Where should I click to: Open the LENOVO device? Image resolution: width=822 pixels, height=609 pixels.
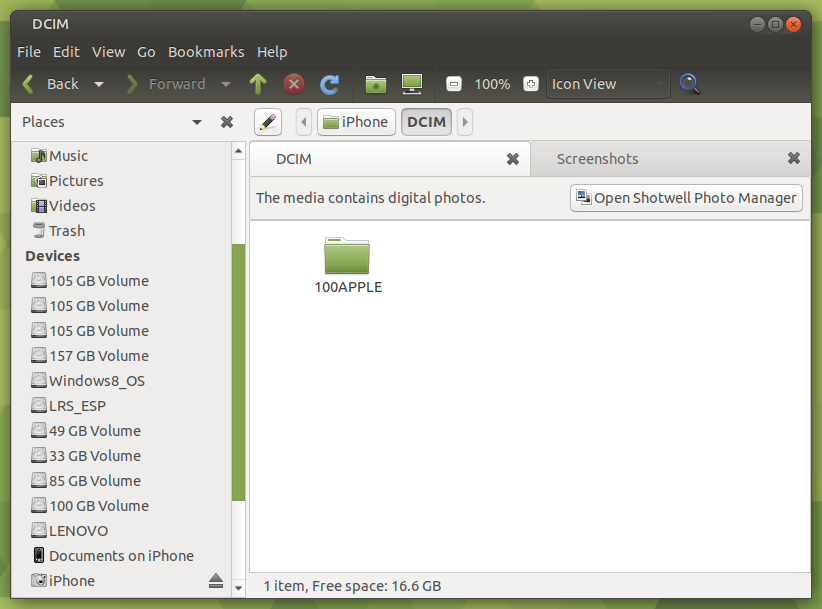coord(69,531)
